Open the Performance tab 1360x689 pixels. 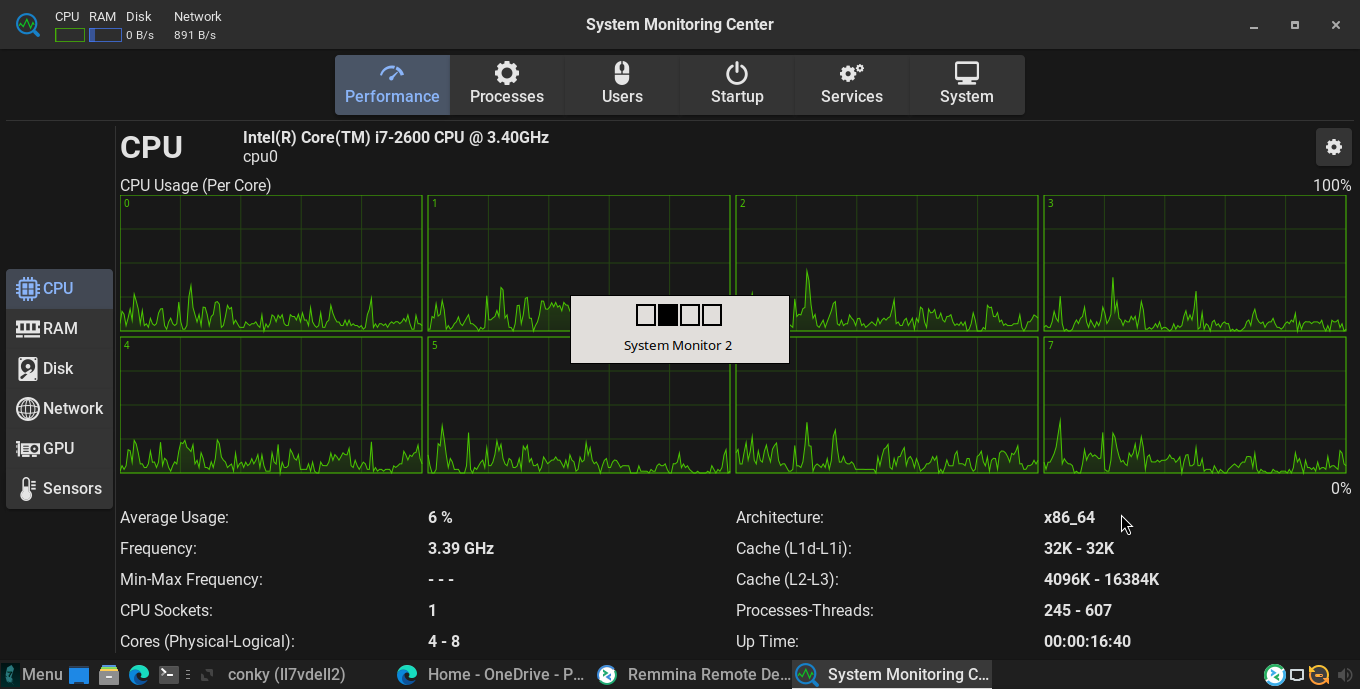pyautogui.click(x=392, y=85)
